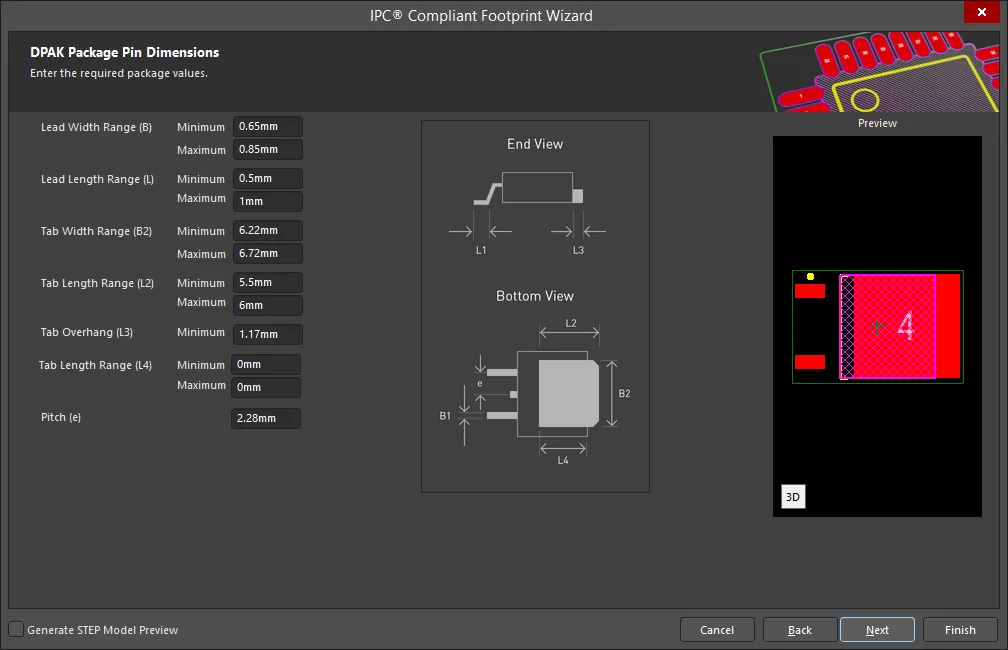Screen dimensions: 1008x650
Task: Click the End View package diagram
Action: click(528, 213)
